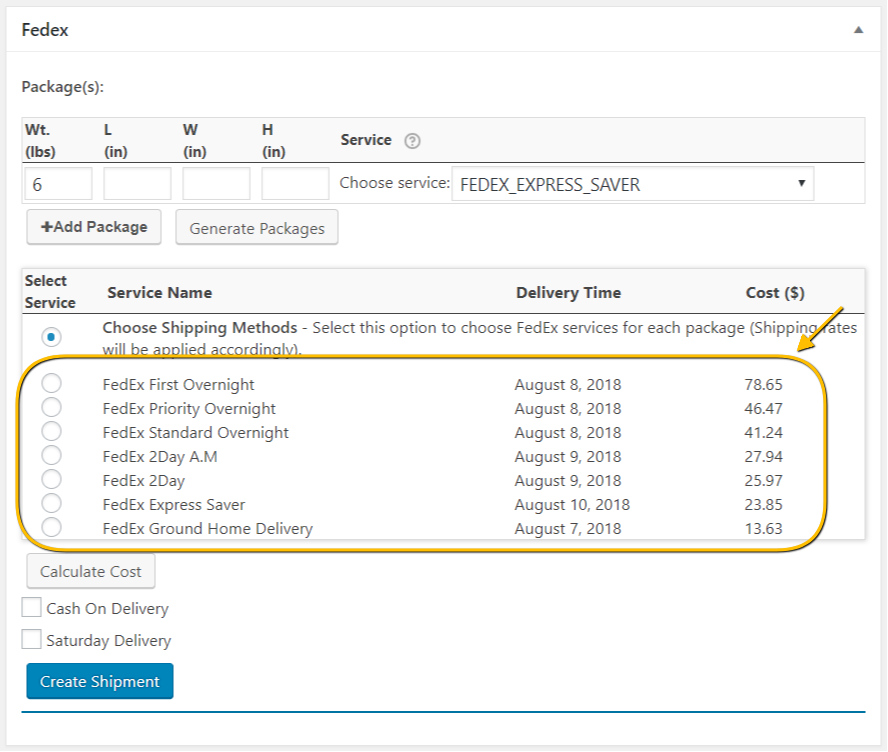The height and width of the screenshot is (752, 888).
Task: Click the Add Package button
Action: click(x=94, y=227)
